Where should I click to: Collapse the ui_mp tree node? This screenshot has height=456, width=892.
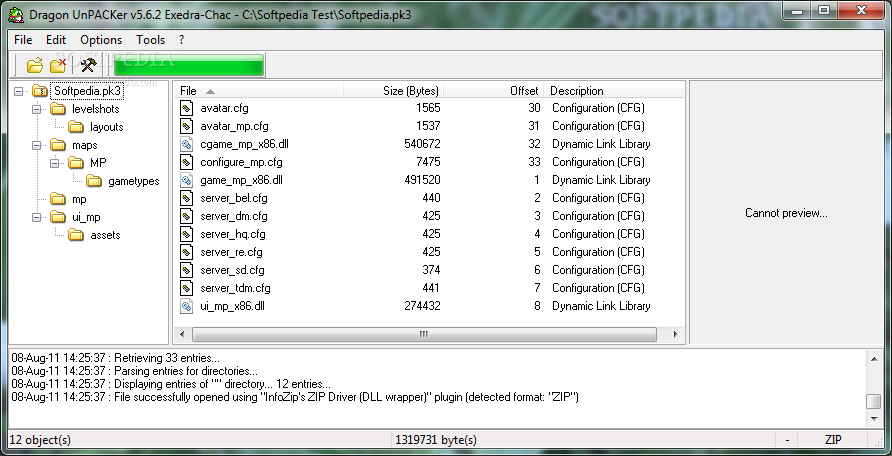(38, 217)
